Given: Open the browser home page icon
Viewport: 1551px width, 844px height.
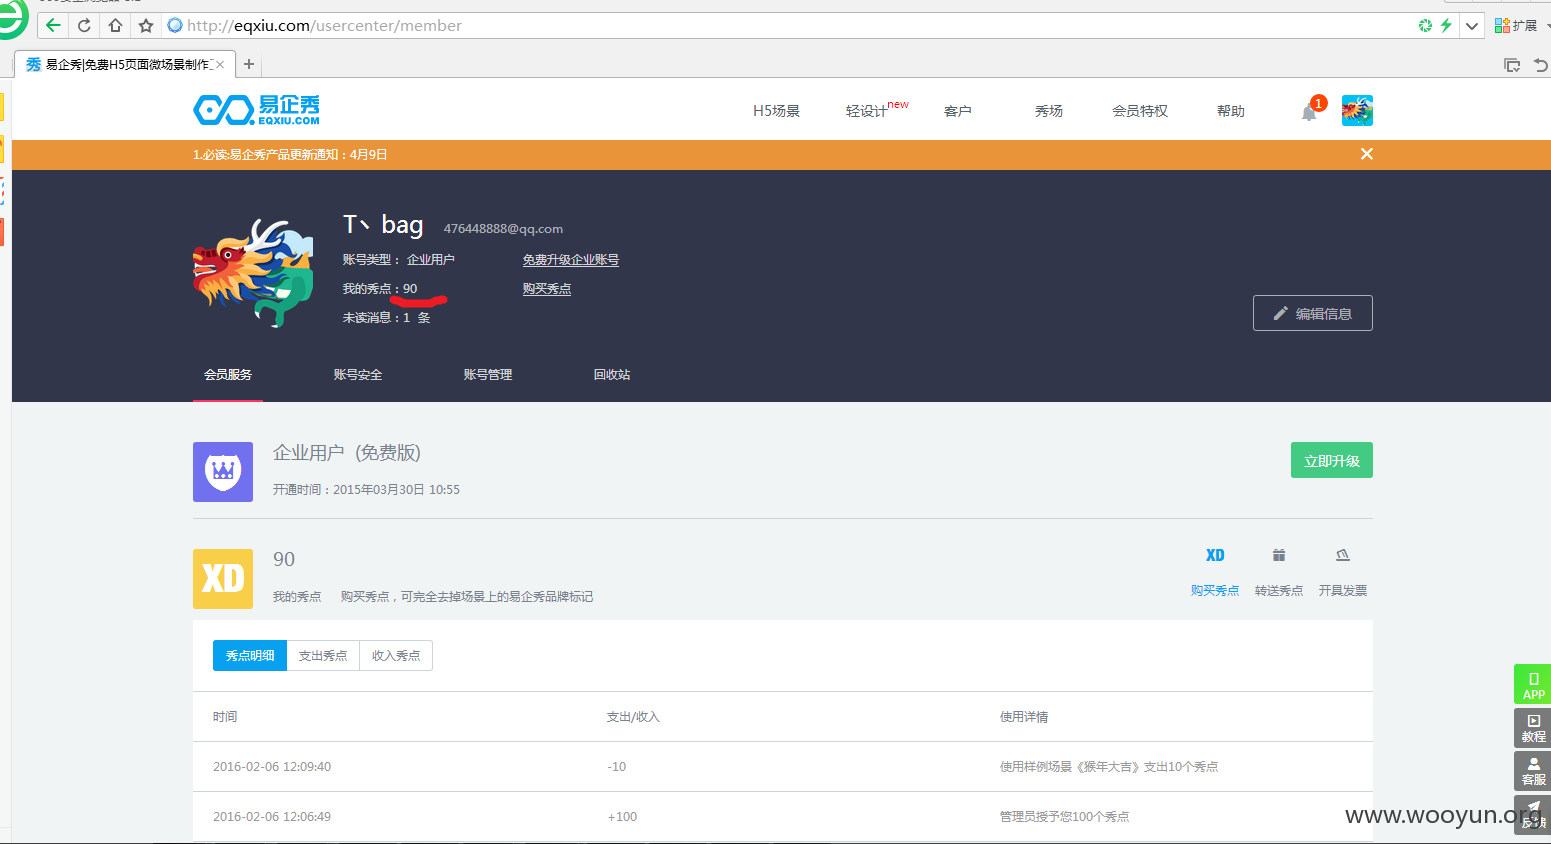Looking at the screenshot, I should click(x=115, y=25).
